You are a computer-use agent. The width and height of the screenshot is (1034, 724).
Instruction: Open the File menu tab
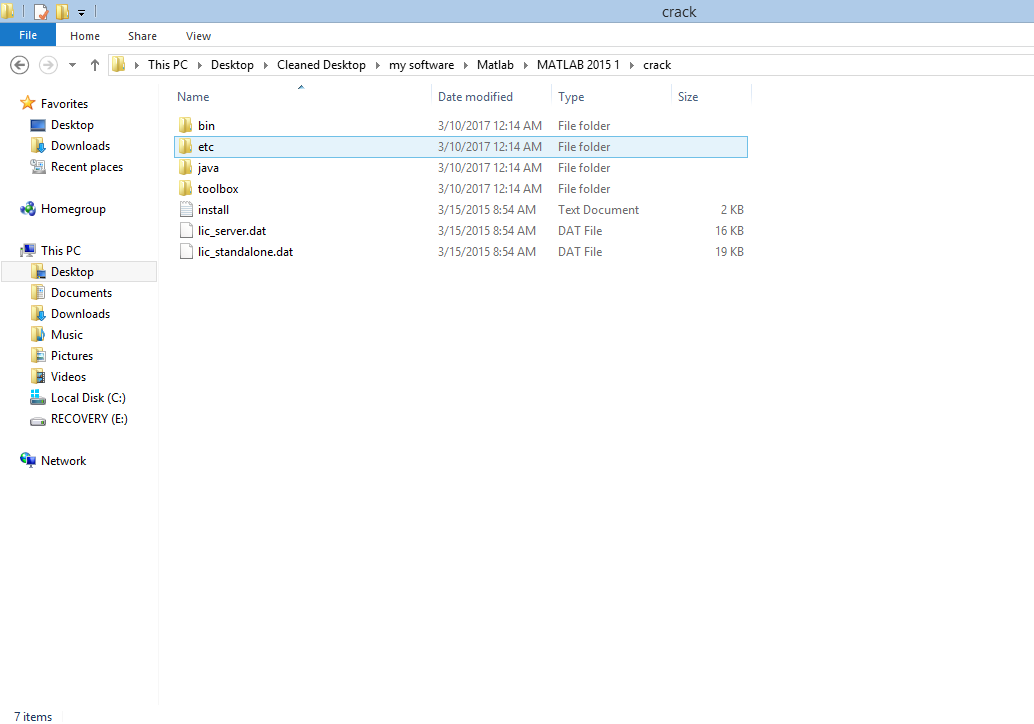point(28,35)
